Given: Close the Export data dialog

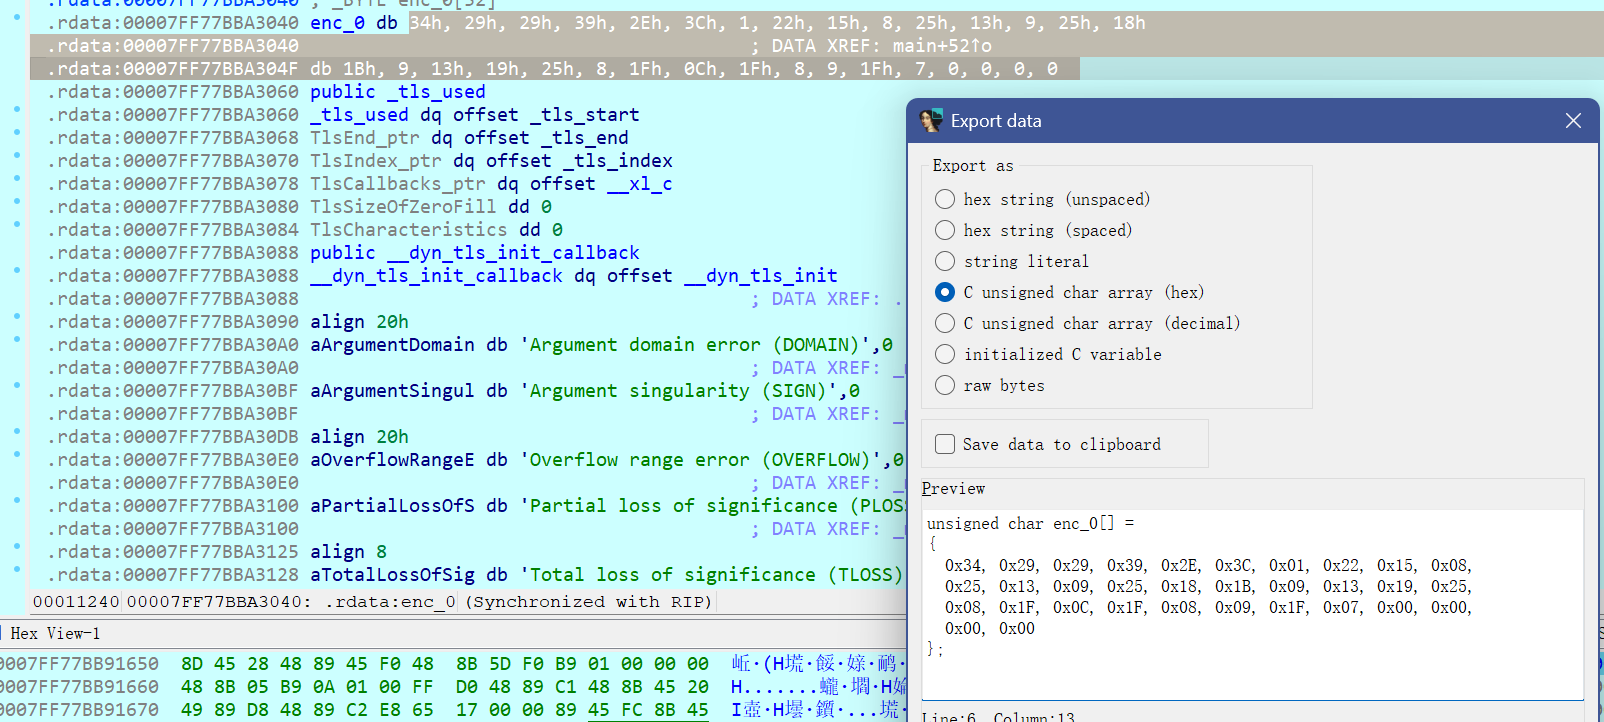Looking at the screenshot, I should point(1572,121).
